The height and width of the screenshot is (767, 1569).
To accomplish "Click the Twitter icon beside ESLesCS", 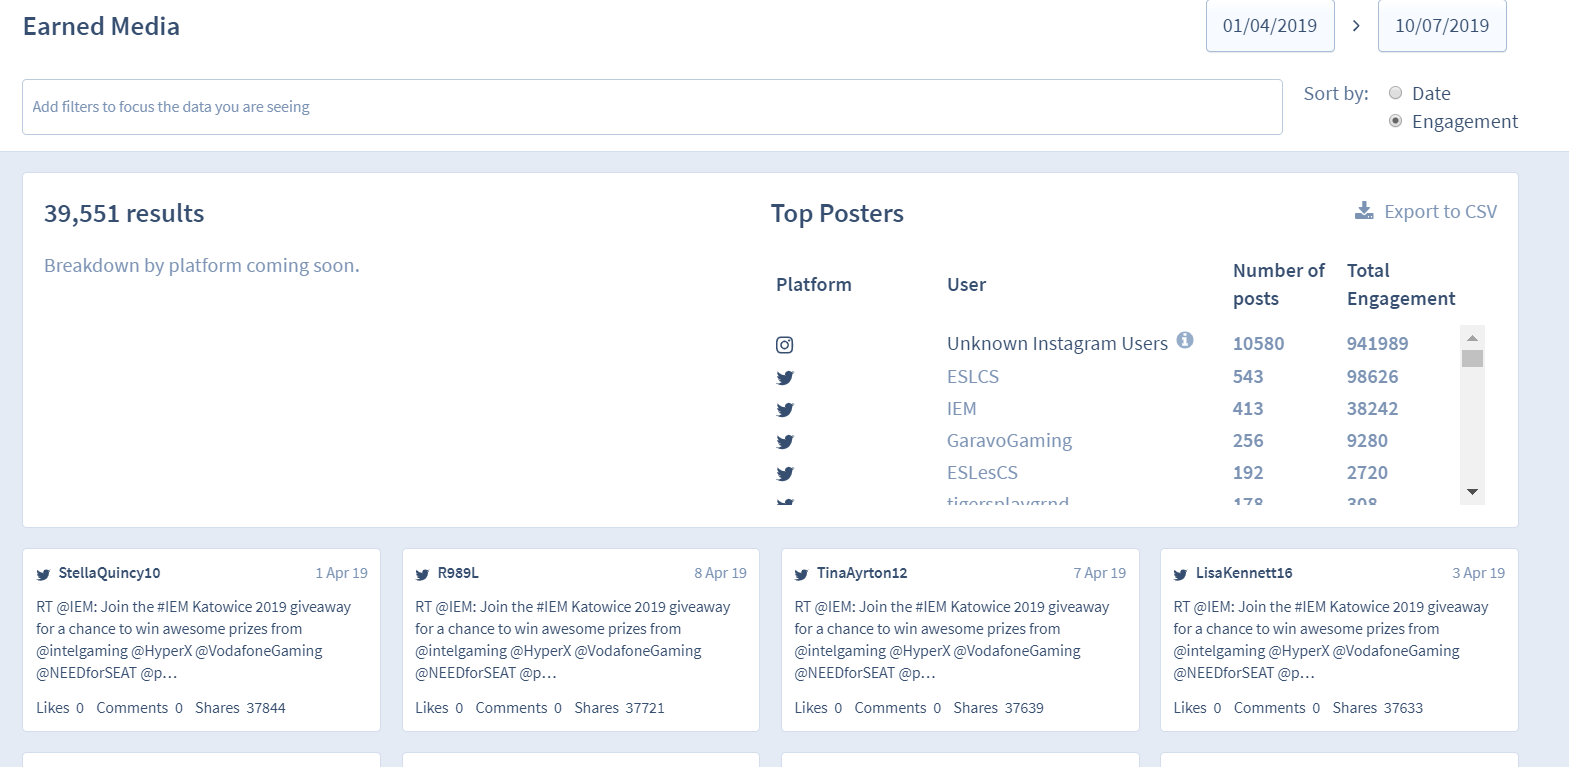I will [785, 474].
